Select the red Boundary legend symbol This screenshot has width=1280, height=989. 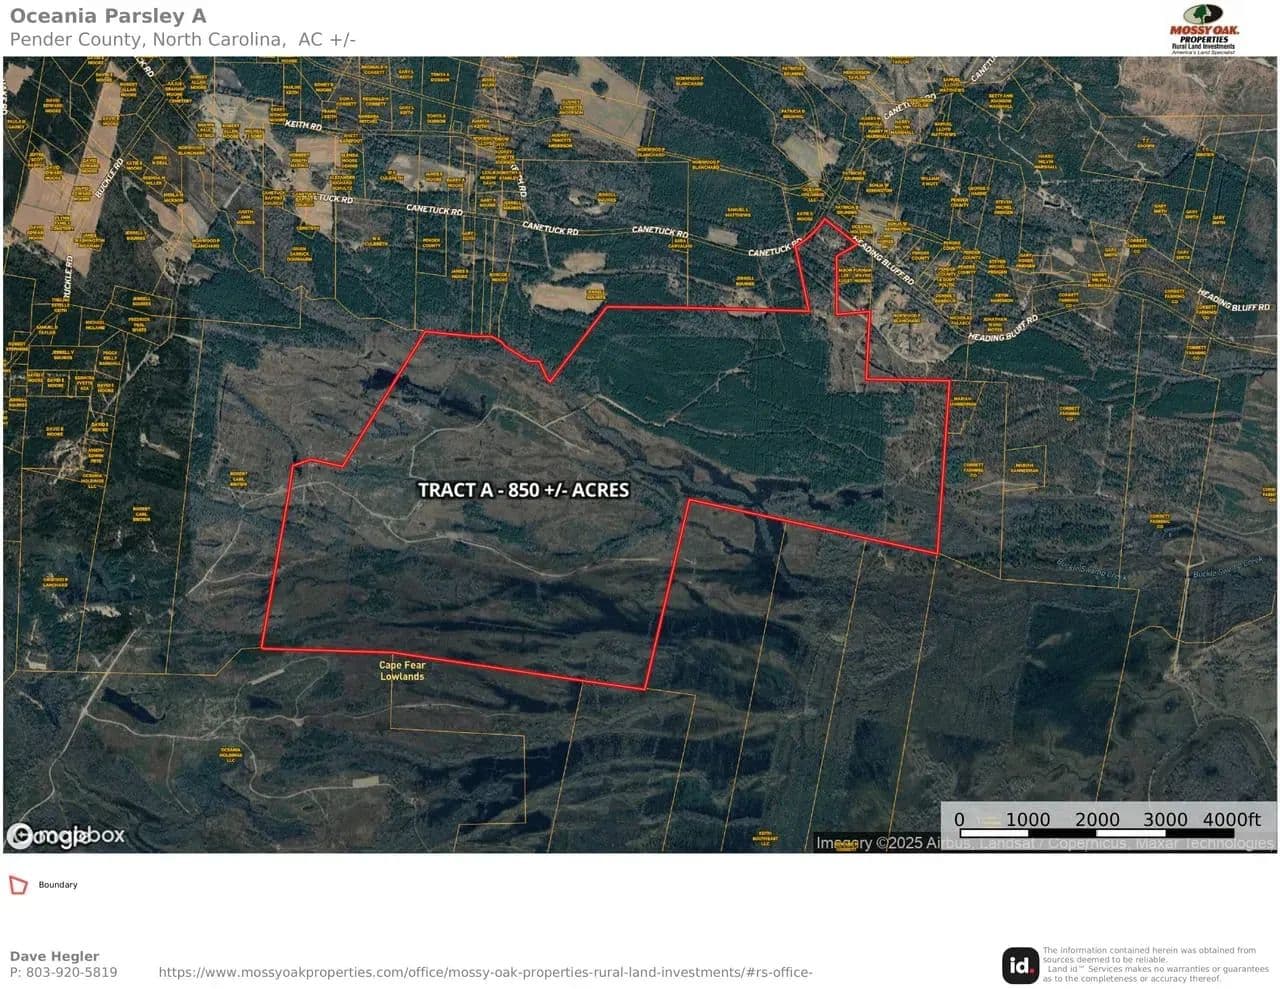18,885
